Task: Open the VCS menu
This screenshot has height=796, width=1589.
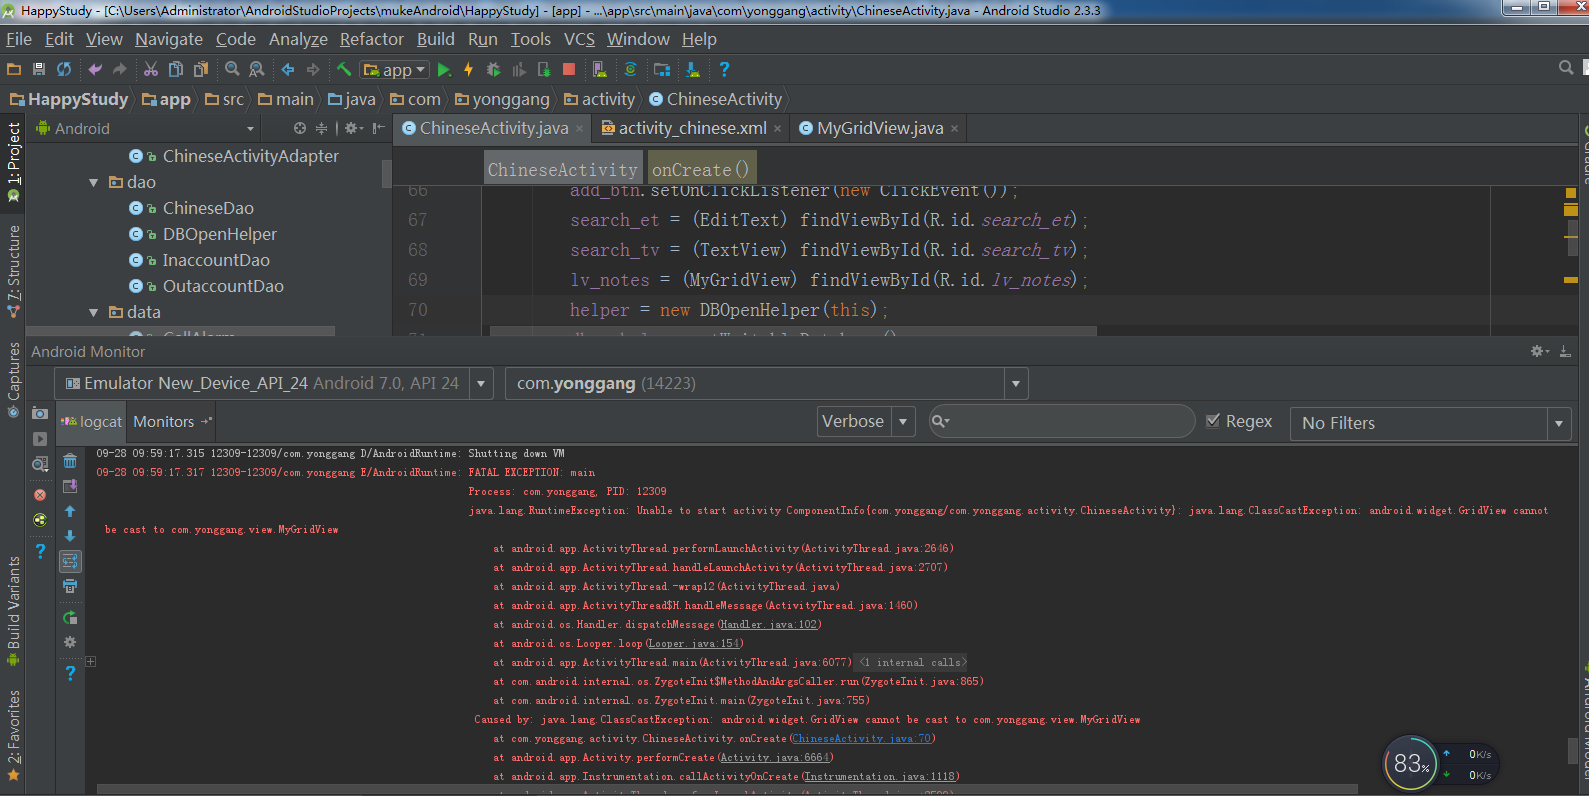Action: tap(579, 39)
